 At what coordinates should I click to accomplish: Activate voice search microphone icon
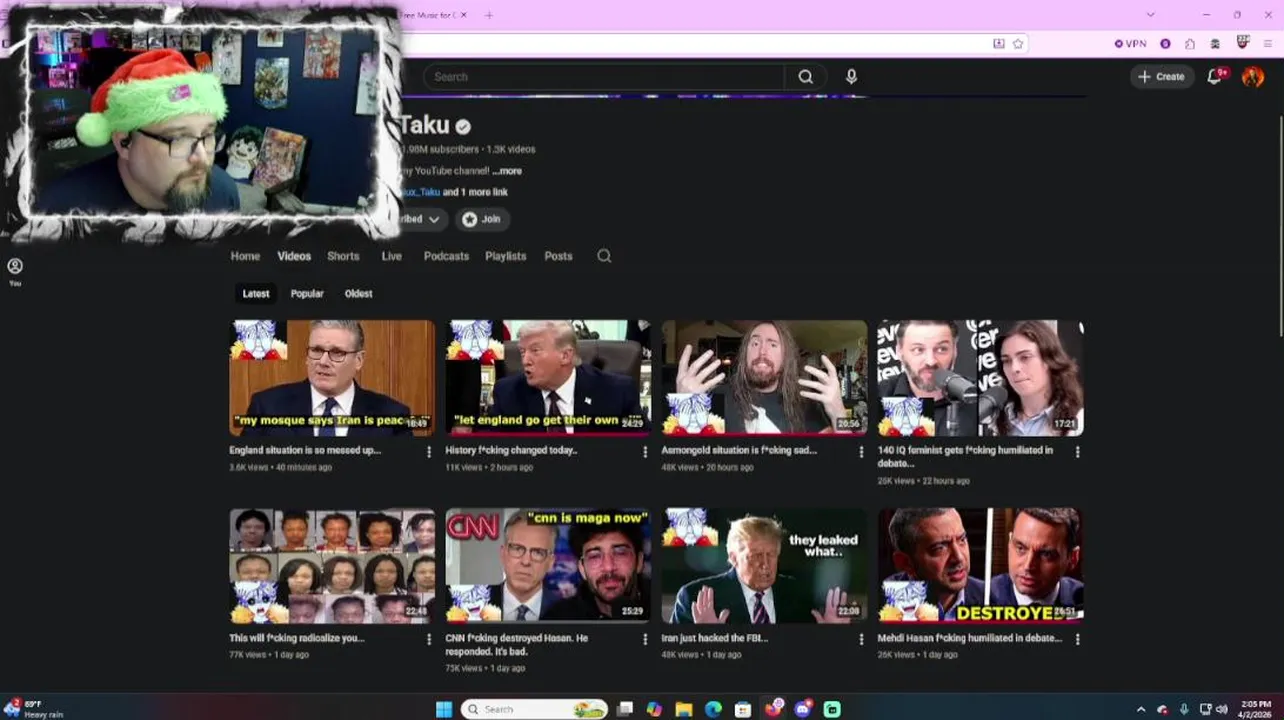[x=851, y=77]
